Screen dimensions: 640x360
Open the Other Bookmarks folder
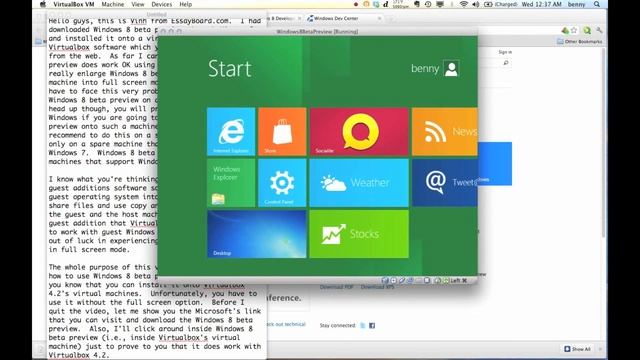(x=580, y=41)
